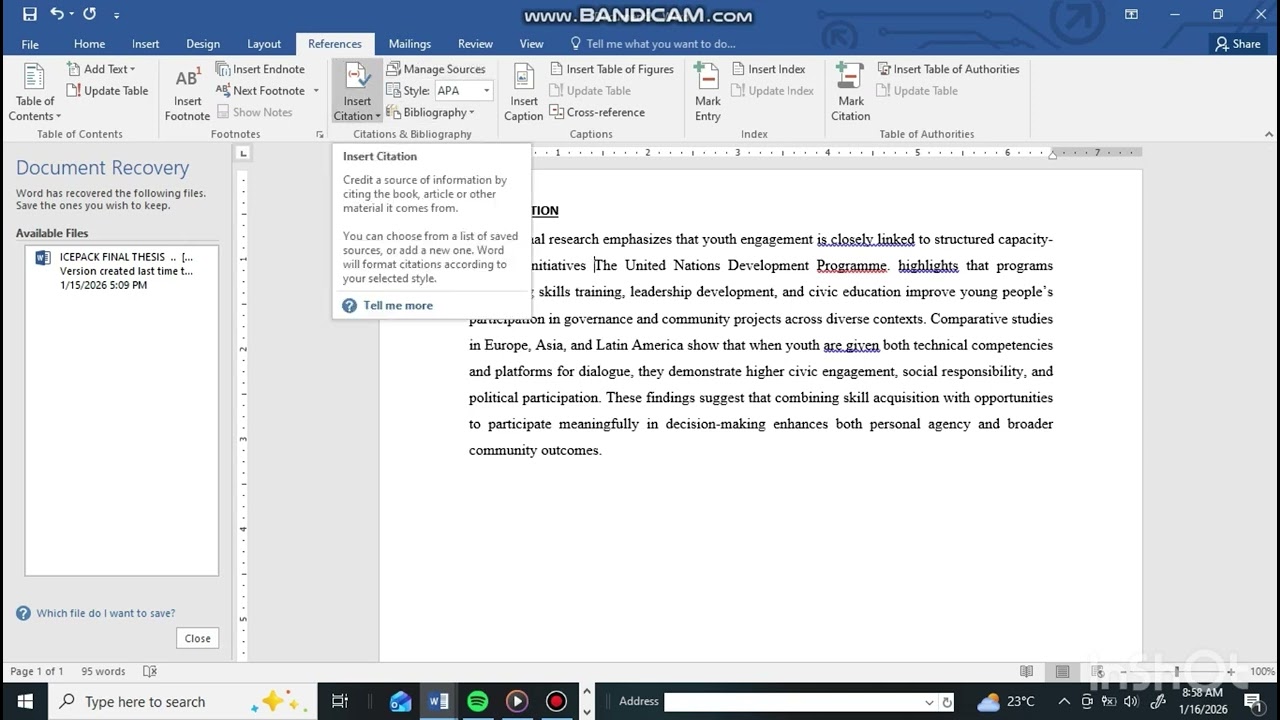
Task: Click the Bandicam record icon on taskbar
Action: (556, 701)
